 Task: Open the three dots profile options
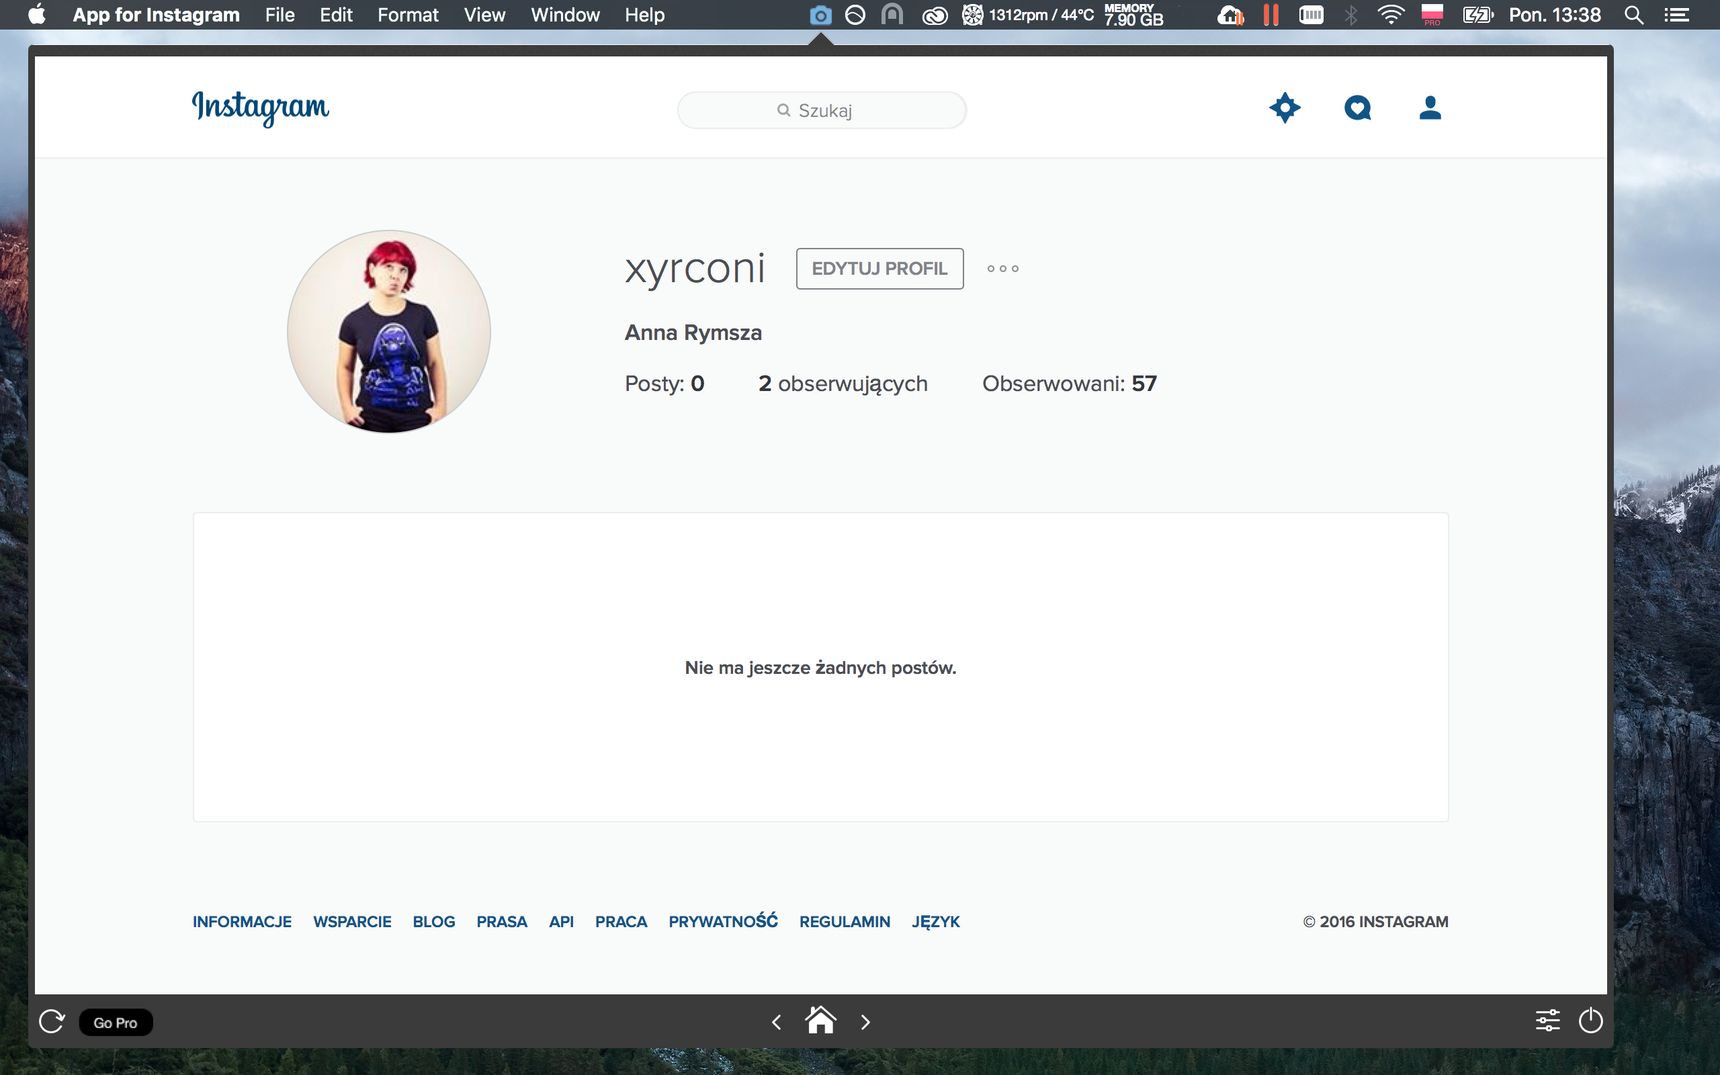point(1003,268)
